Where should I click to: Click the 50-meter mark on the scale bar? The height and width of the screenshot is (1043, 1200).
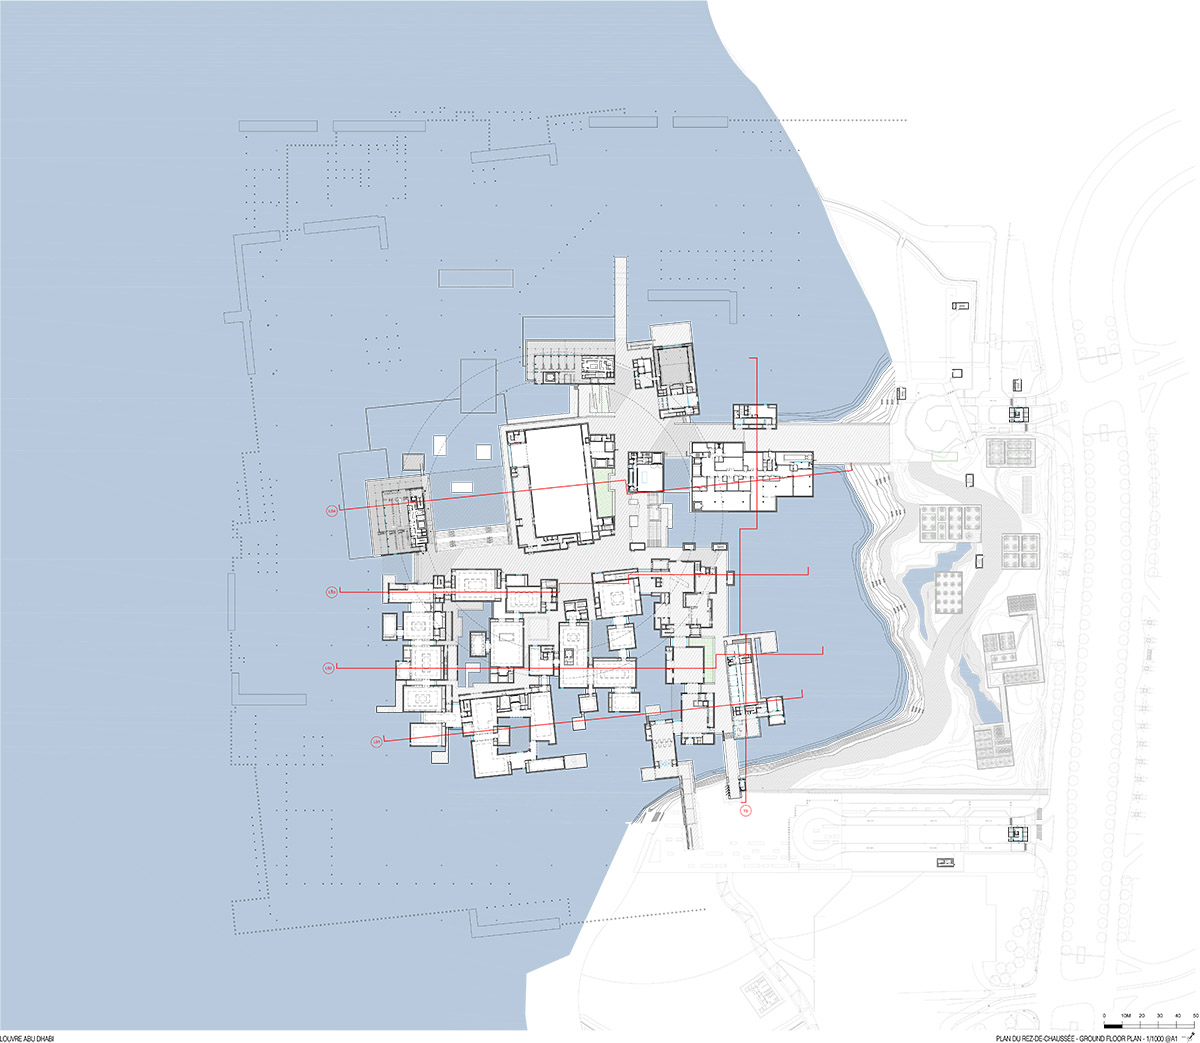coord(1193,1013)
